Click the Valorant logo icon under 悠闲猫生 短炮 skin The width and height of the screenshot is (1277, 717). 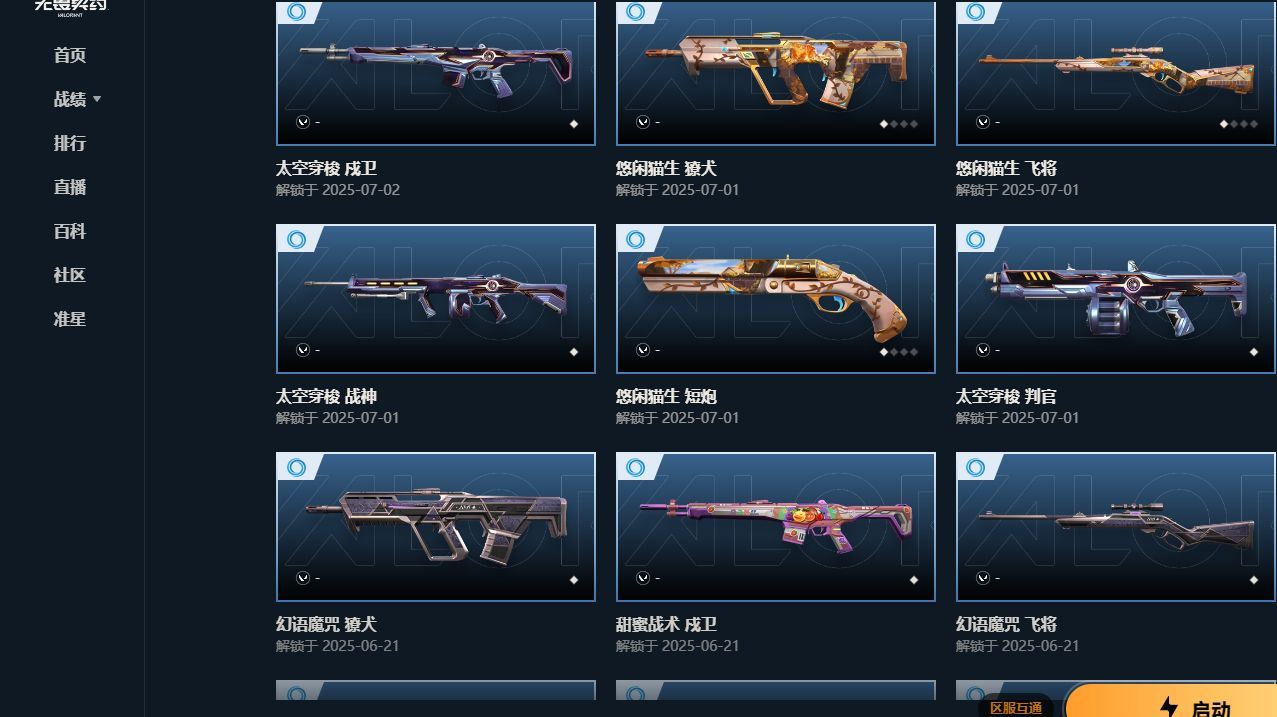643,350
